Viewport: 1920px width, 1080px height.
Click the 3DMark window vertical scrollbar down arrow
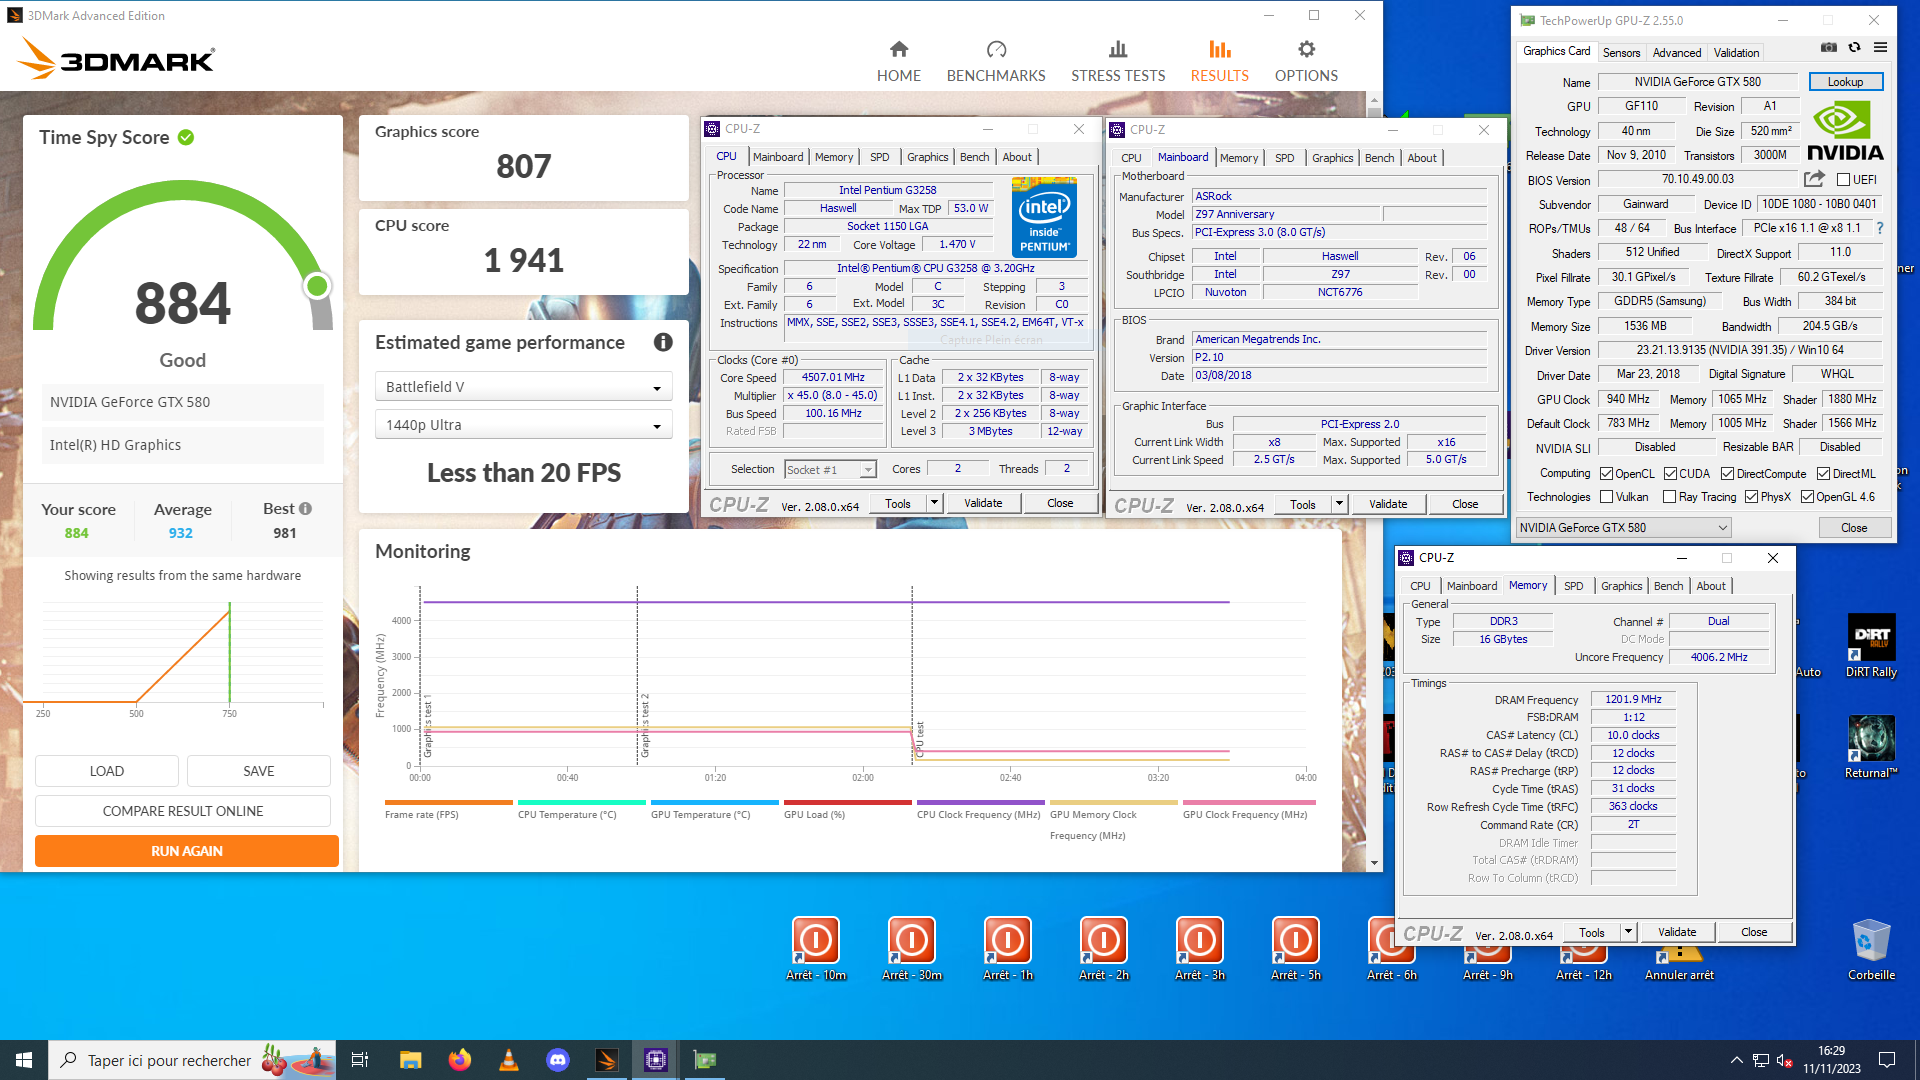click(x=1374, y=863)
